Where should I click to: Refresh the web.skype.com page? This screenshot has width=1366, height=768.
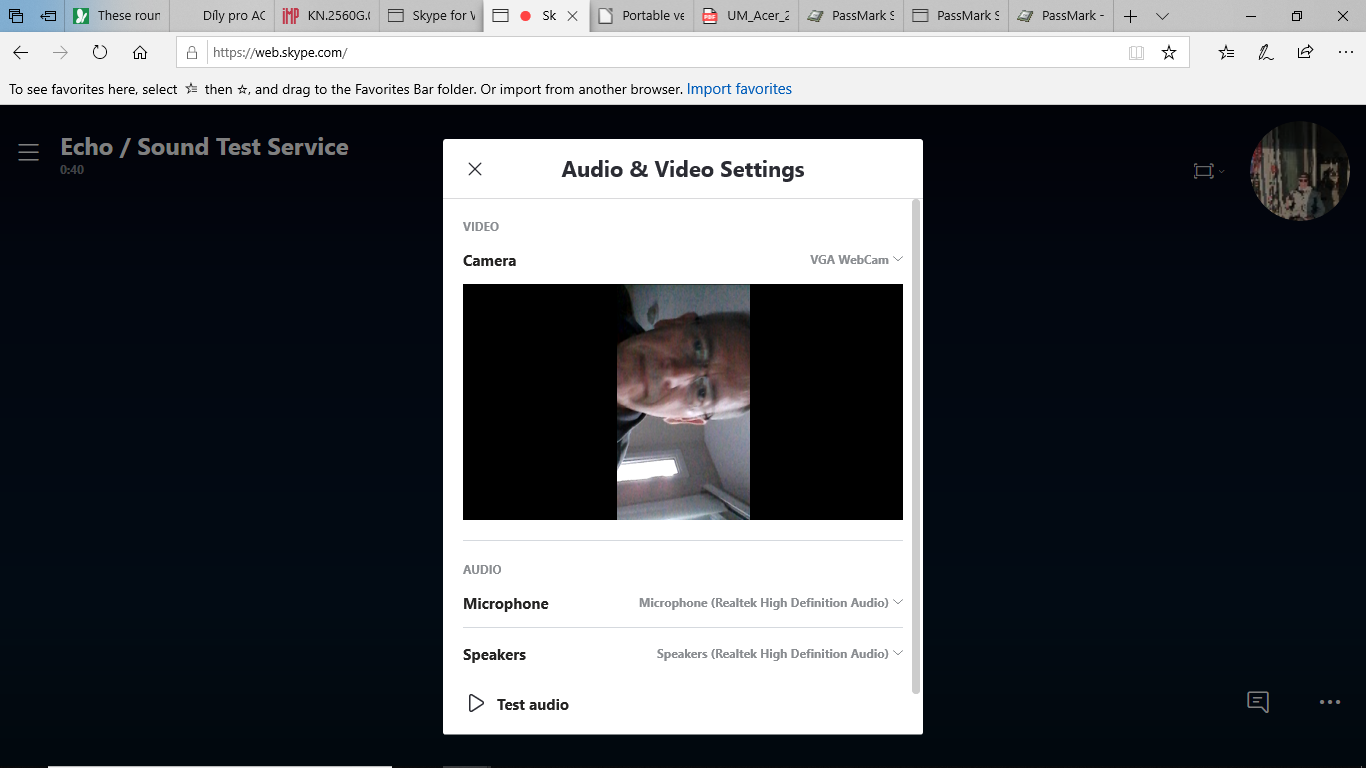100,53
